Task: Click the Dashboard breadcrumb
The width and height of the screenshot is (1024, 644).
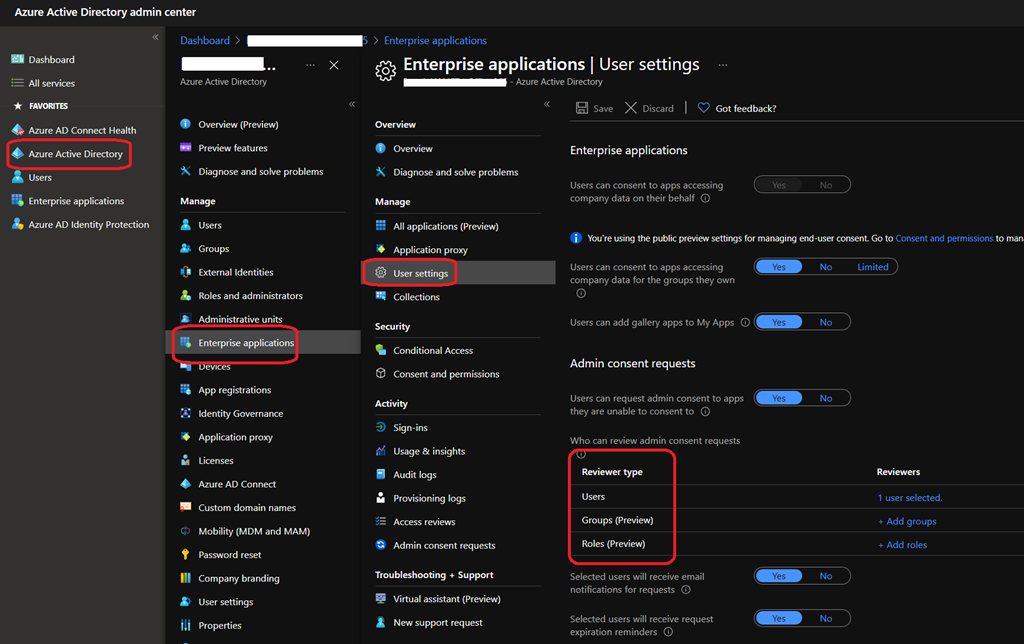Action: tap(204, 41)
